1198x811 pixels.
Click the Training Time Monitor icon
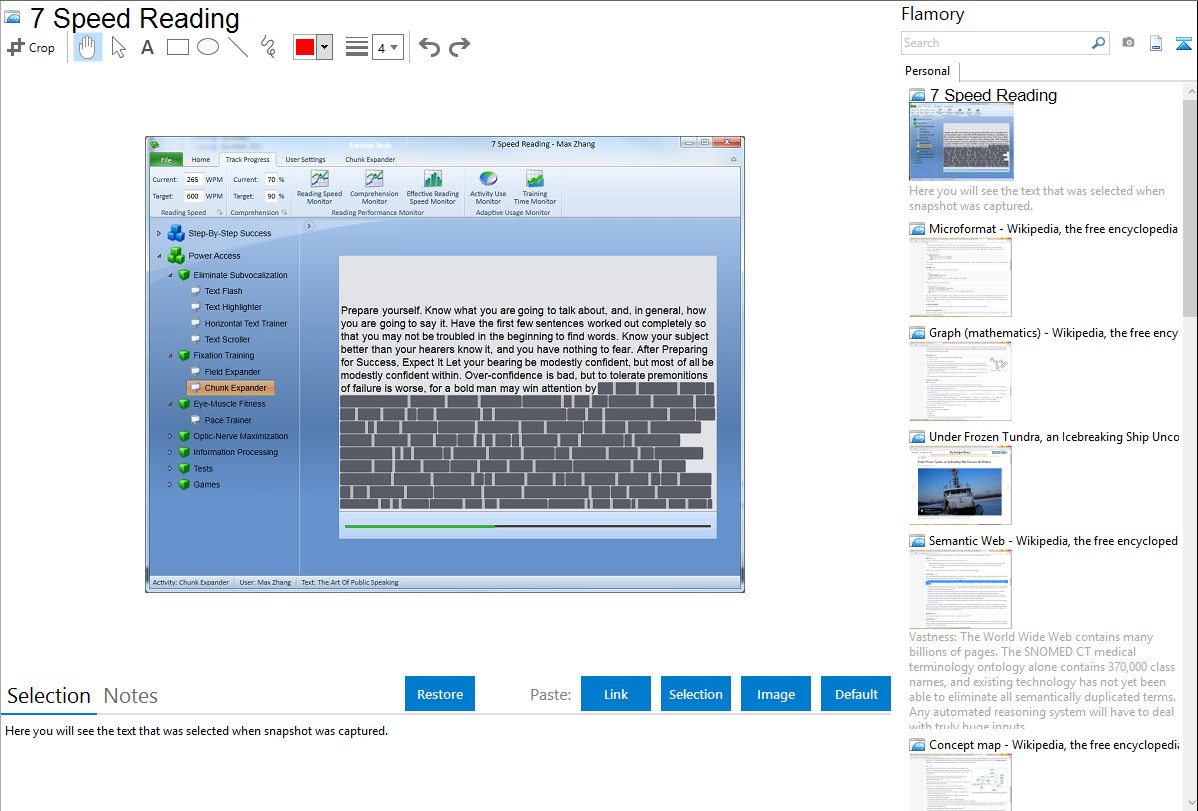535,180
